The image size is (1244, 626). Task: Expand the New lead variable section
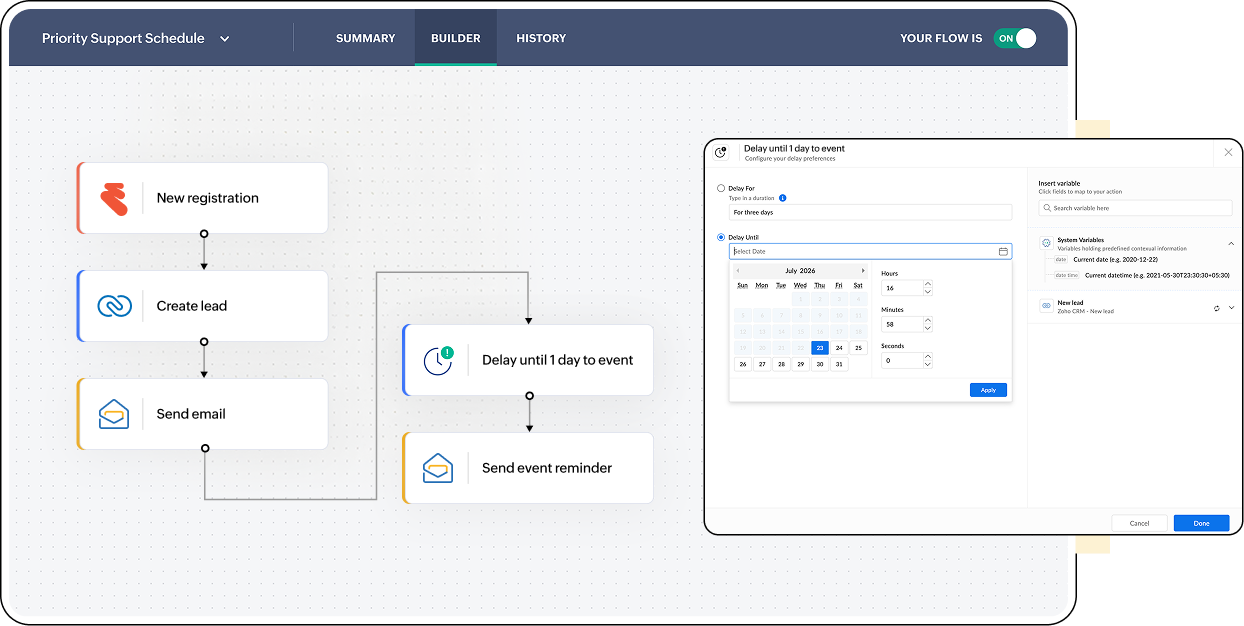1231,308
